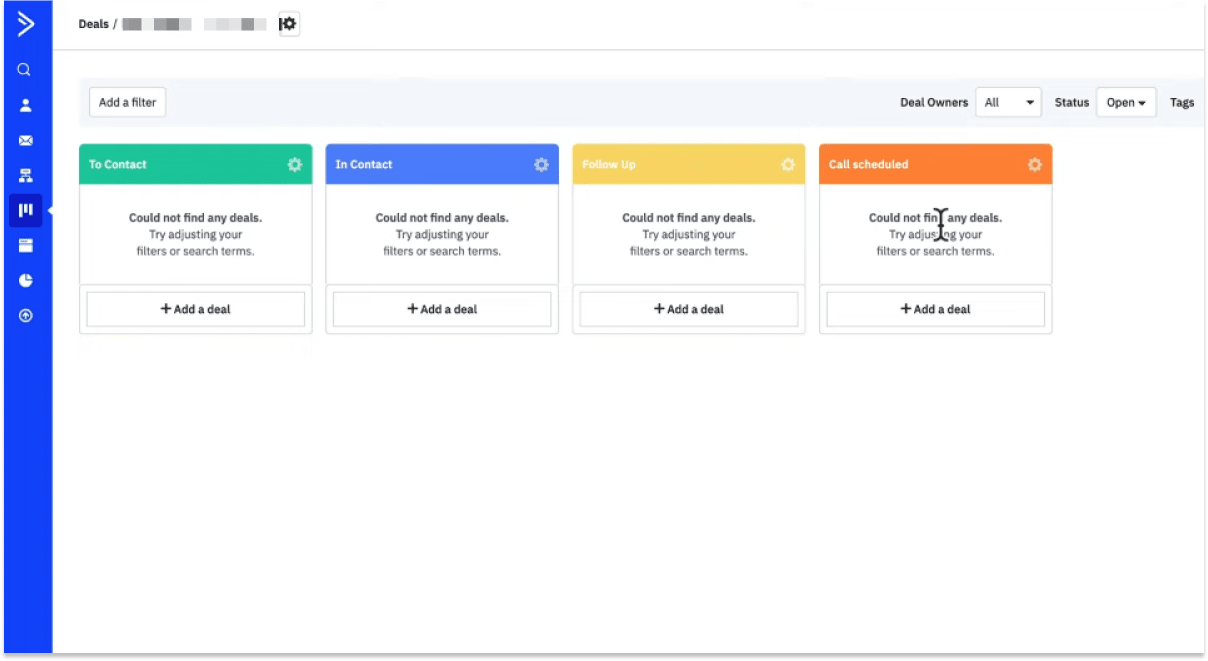Open the Tags filter
Image resolution: width=1208 pixels, height=661 pixels.
point(1182,101)
